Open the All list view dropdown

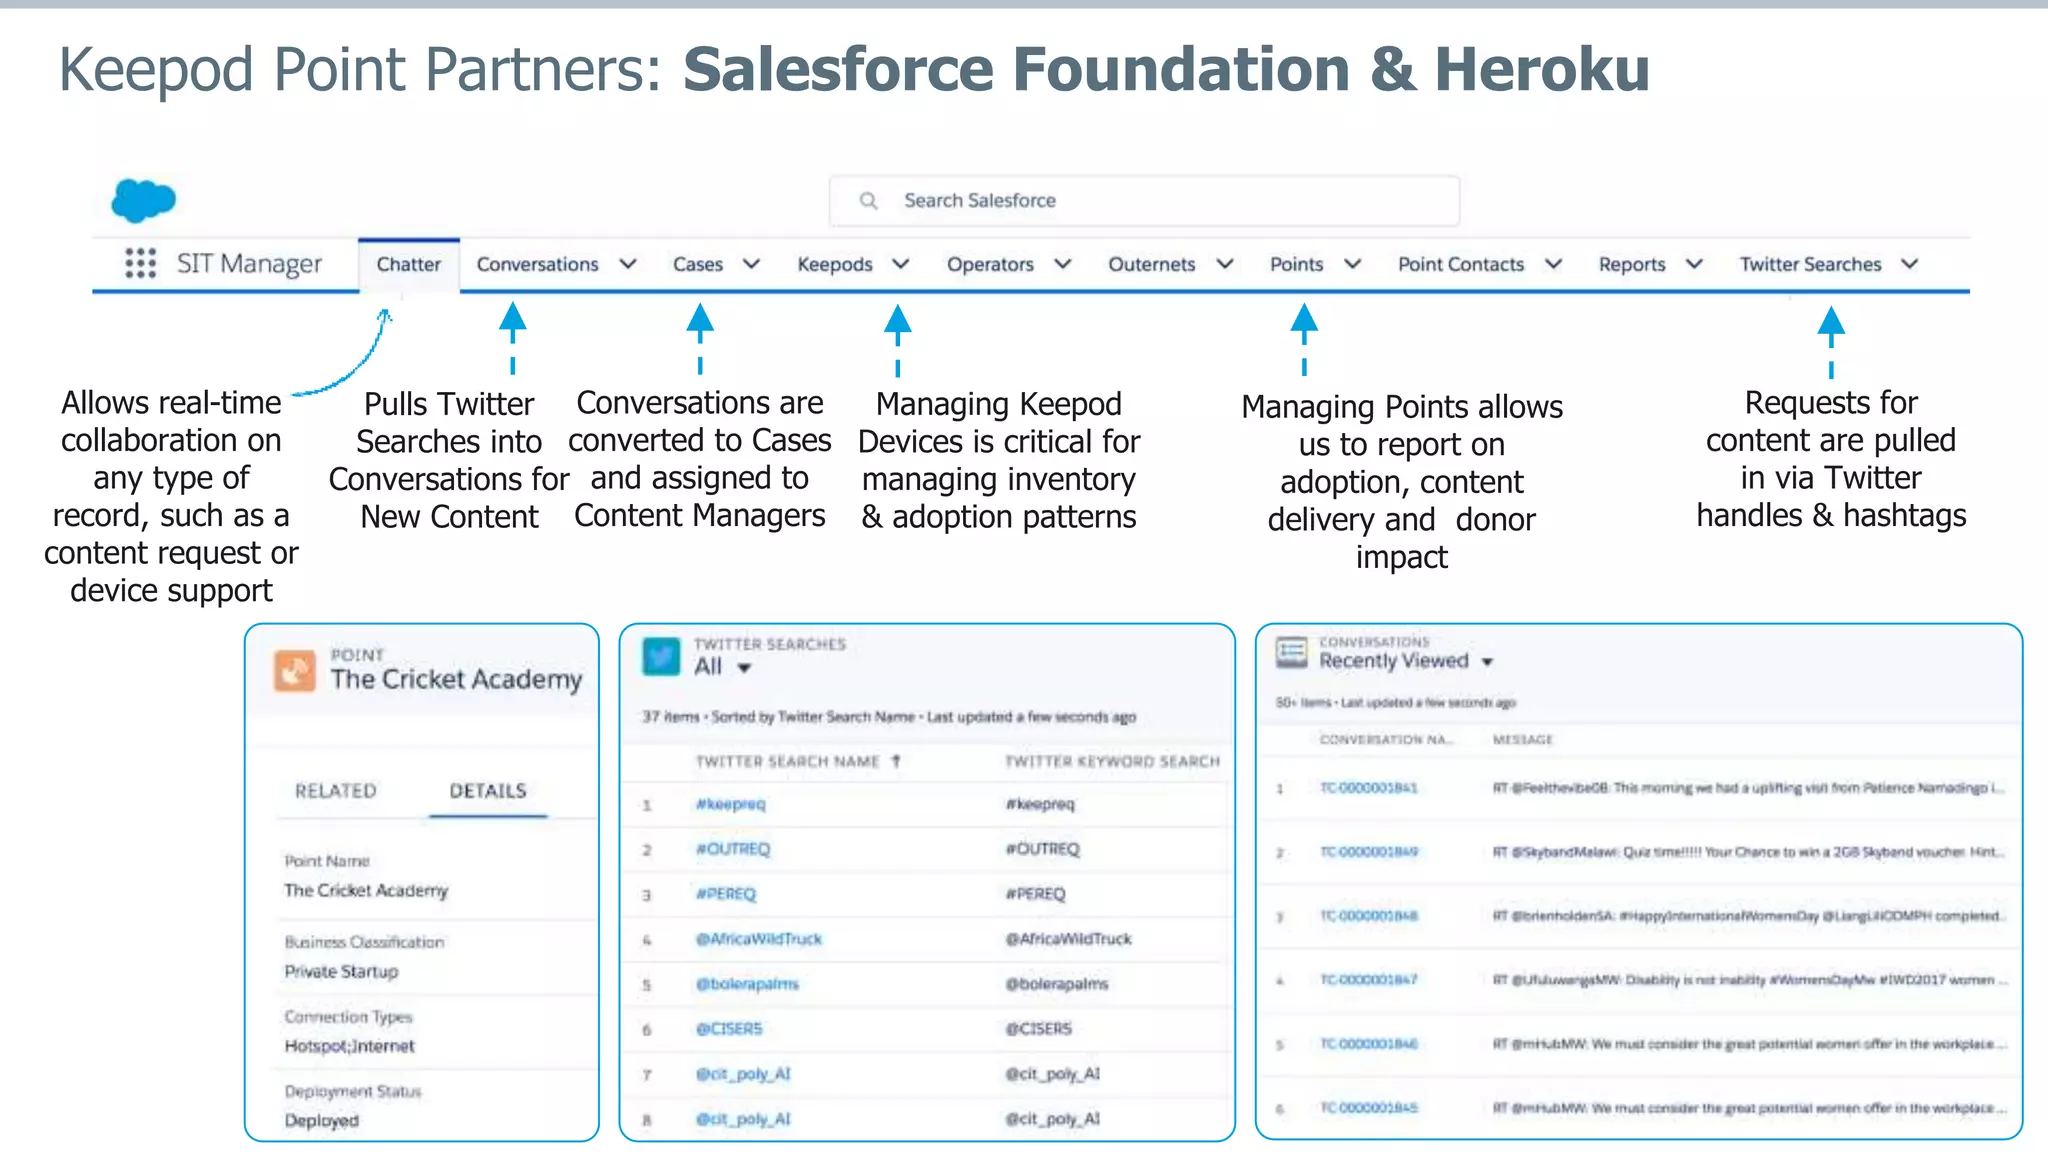[x=744, y=668]
